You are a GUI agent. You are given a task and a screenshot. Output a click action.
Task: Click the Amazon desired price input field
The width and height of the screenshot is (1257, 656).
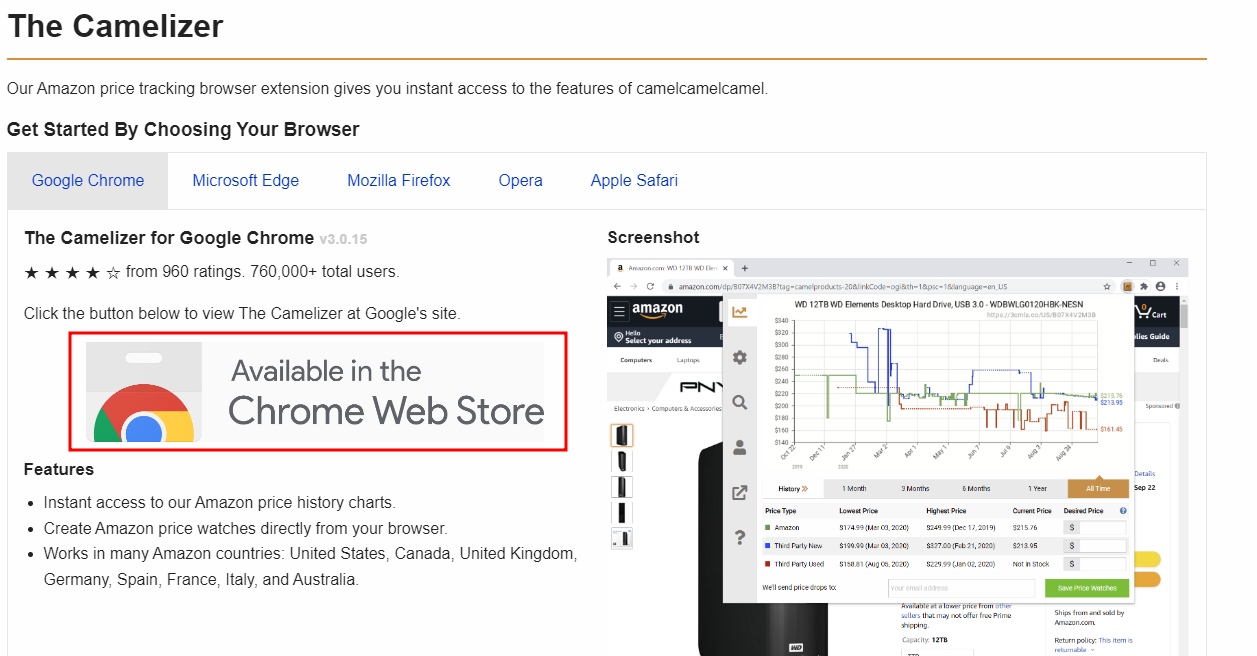click(1101, 527)
